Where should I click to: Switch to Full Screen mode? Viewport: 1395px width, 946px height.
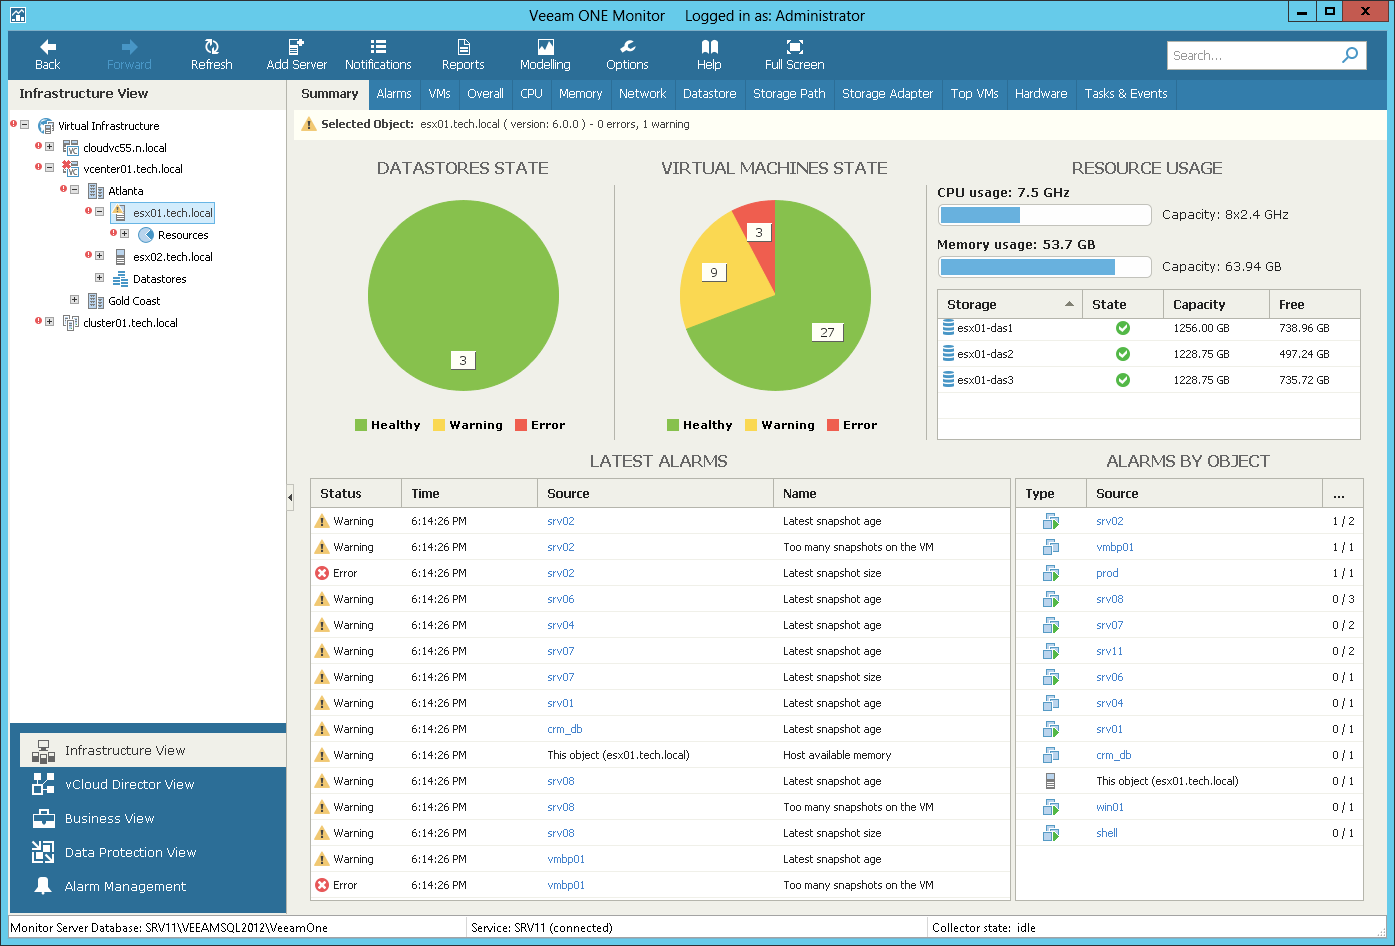[794, 55]
